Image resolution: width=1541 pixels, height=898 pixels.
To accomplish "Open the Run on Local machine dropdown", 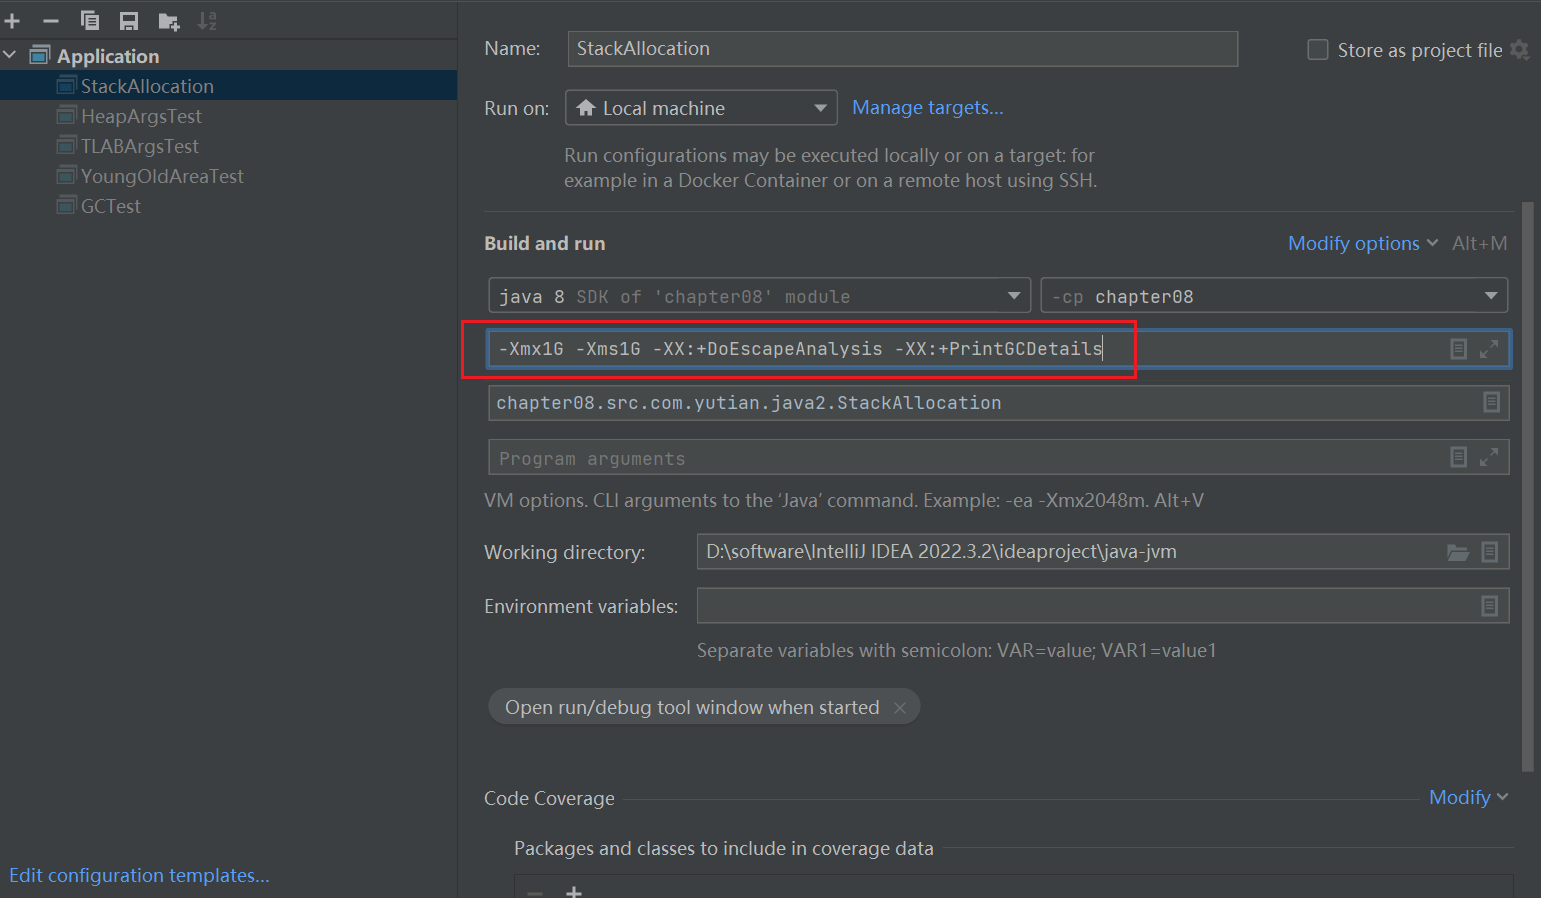I will click(x=701, y=108).
